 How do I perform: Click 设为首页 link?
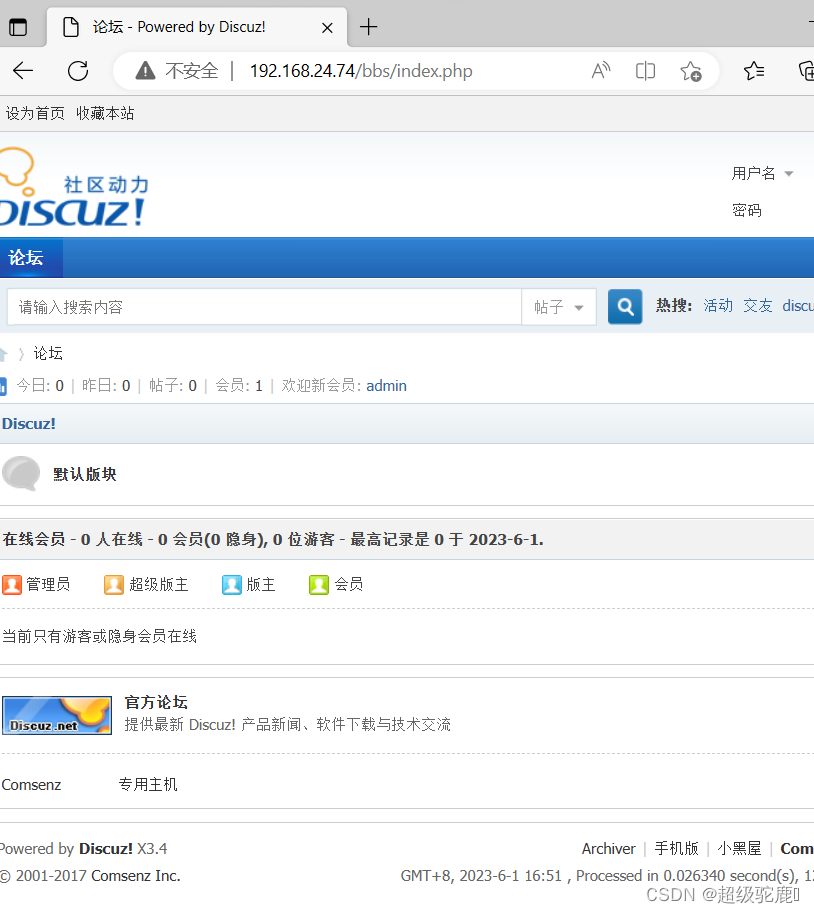point(35,113)
